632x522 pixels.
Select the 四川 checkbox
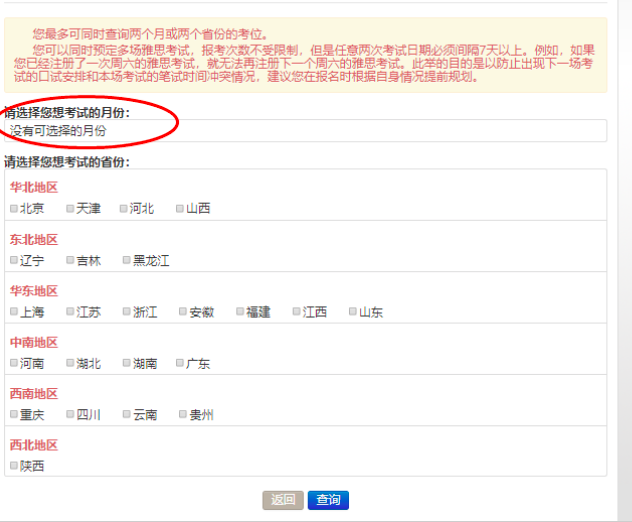(x=71, y=414)
